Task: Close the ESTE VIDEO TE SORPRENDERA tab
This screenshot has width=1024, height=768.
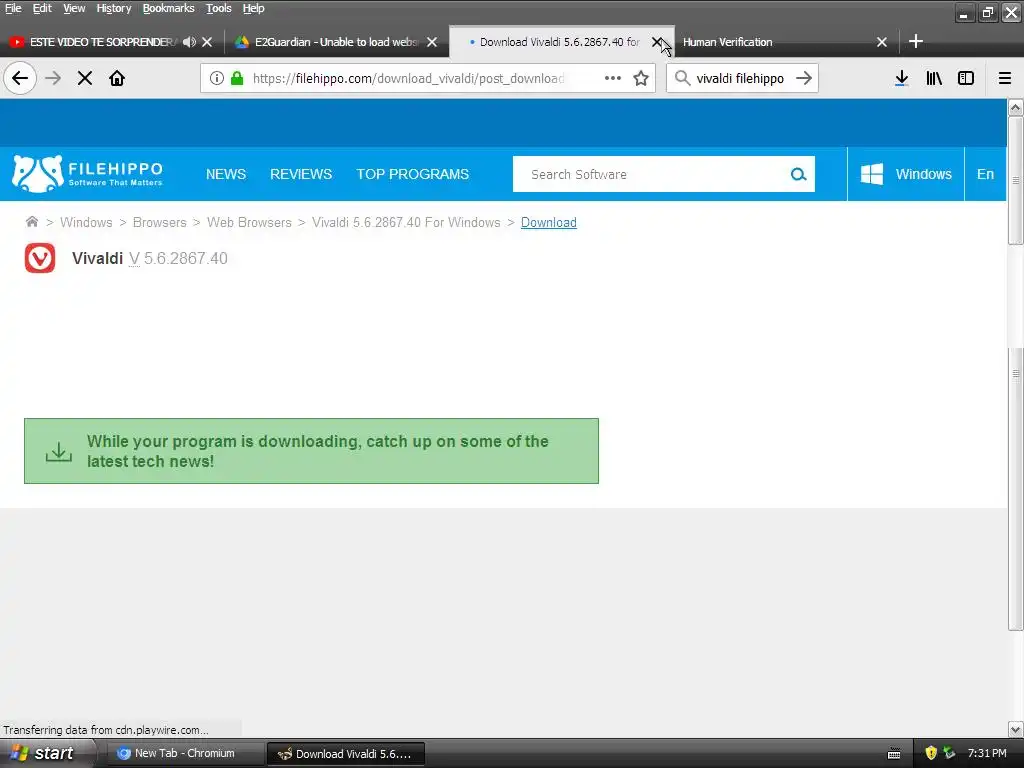Action: coord(207,42)
